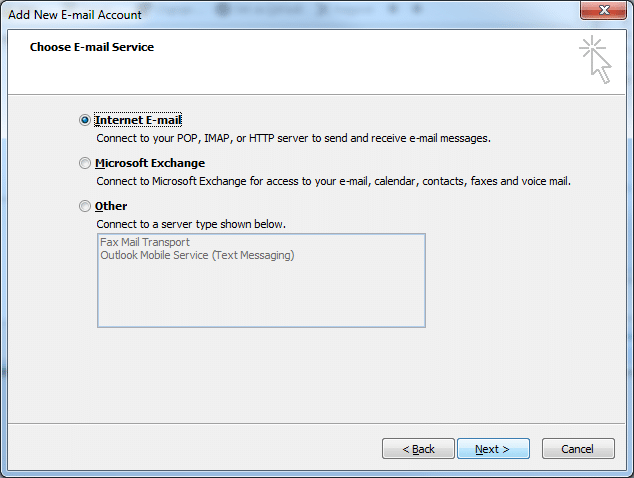Viewport: 634px width, 478px height.
Task: Select the Internet E-mail radio button
Action: (85, 120)
